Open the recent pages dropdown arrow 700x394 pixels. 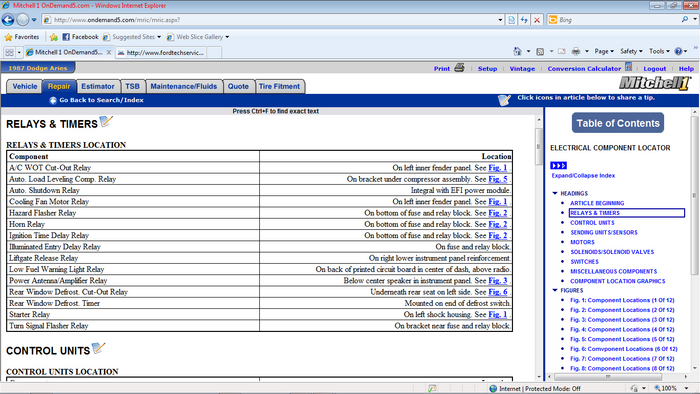[34, 20]
